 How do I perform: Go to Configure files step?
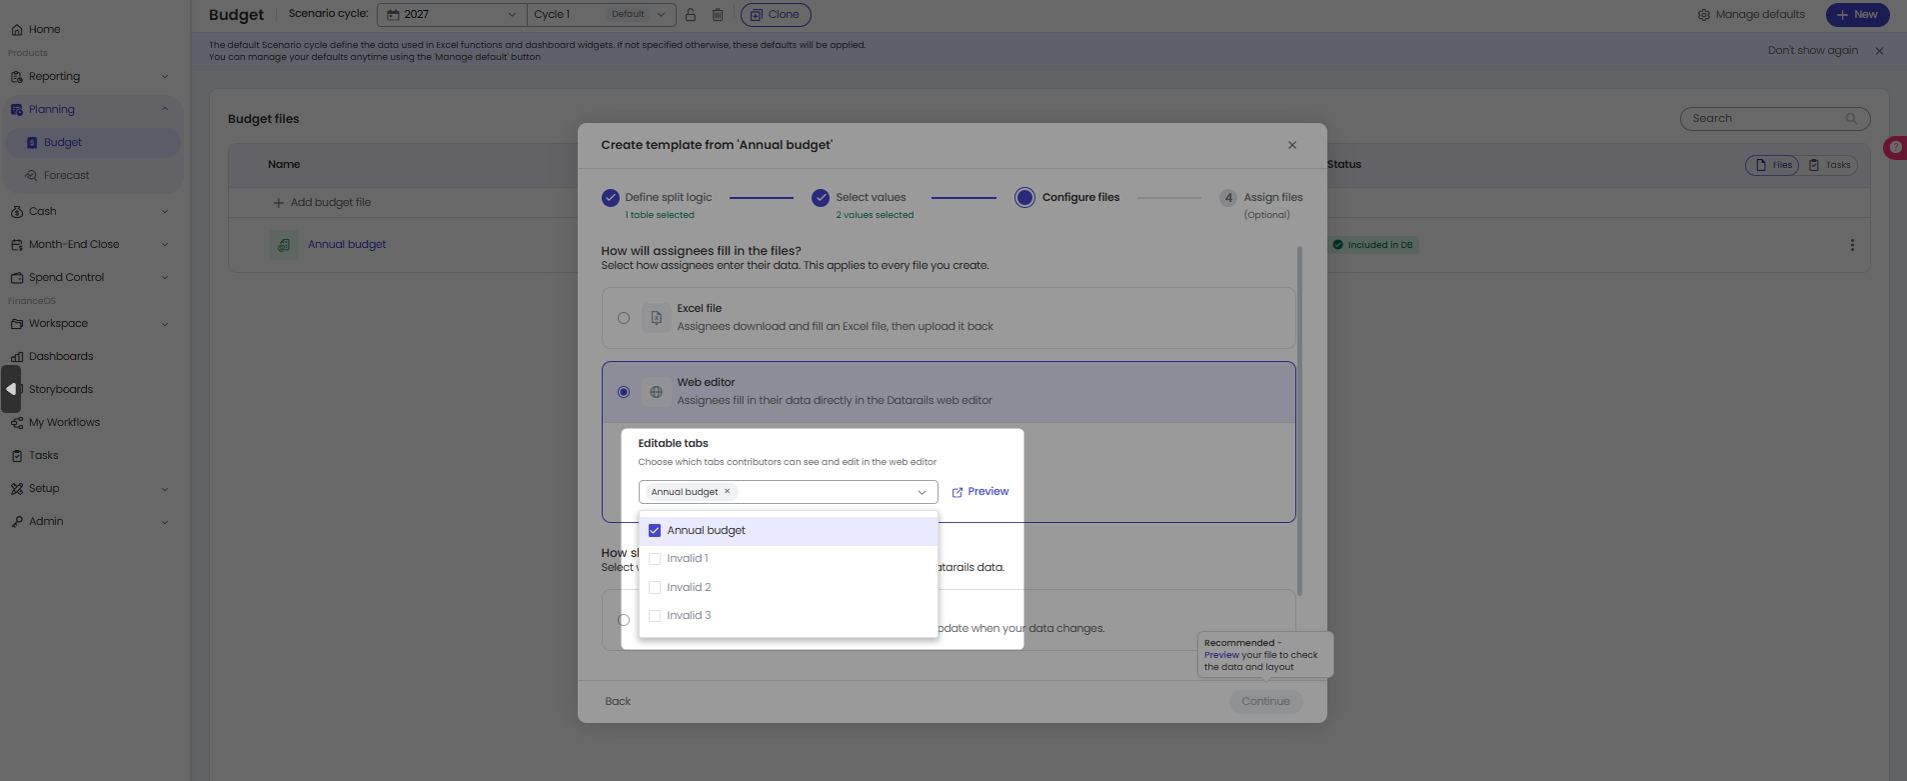(x=1067, y=198)
